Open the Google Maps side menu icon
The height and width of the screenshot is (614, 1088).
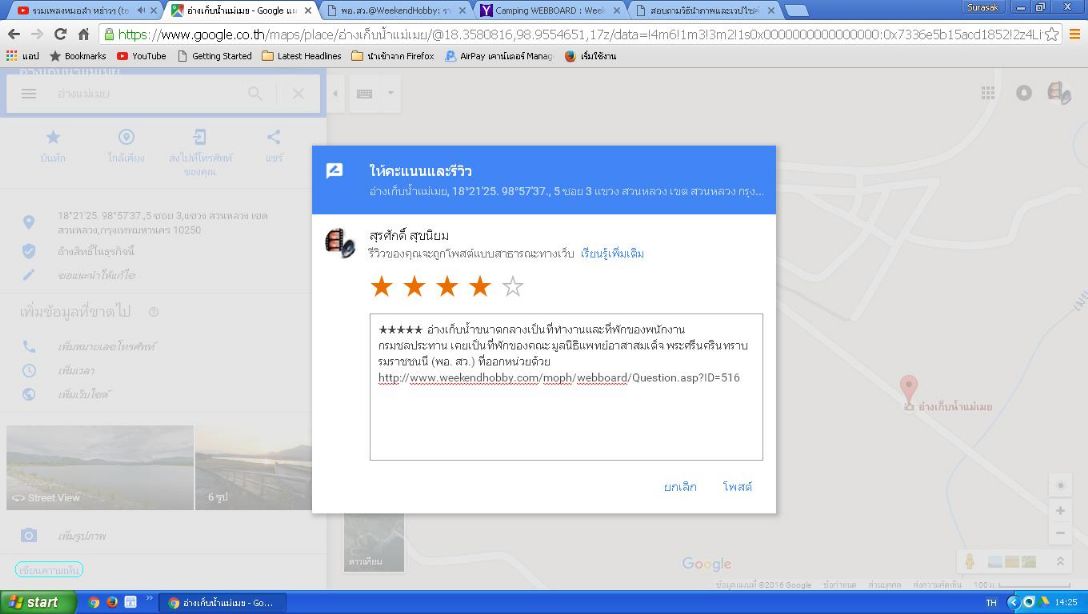click(28, 93)
